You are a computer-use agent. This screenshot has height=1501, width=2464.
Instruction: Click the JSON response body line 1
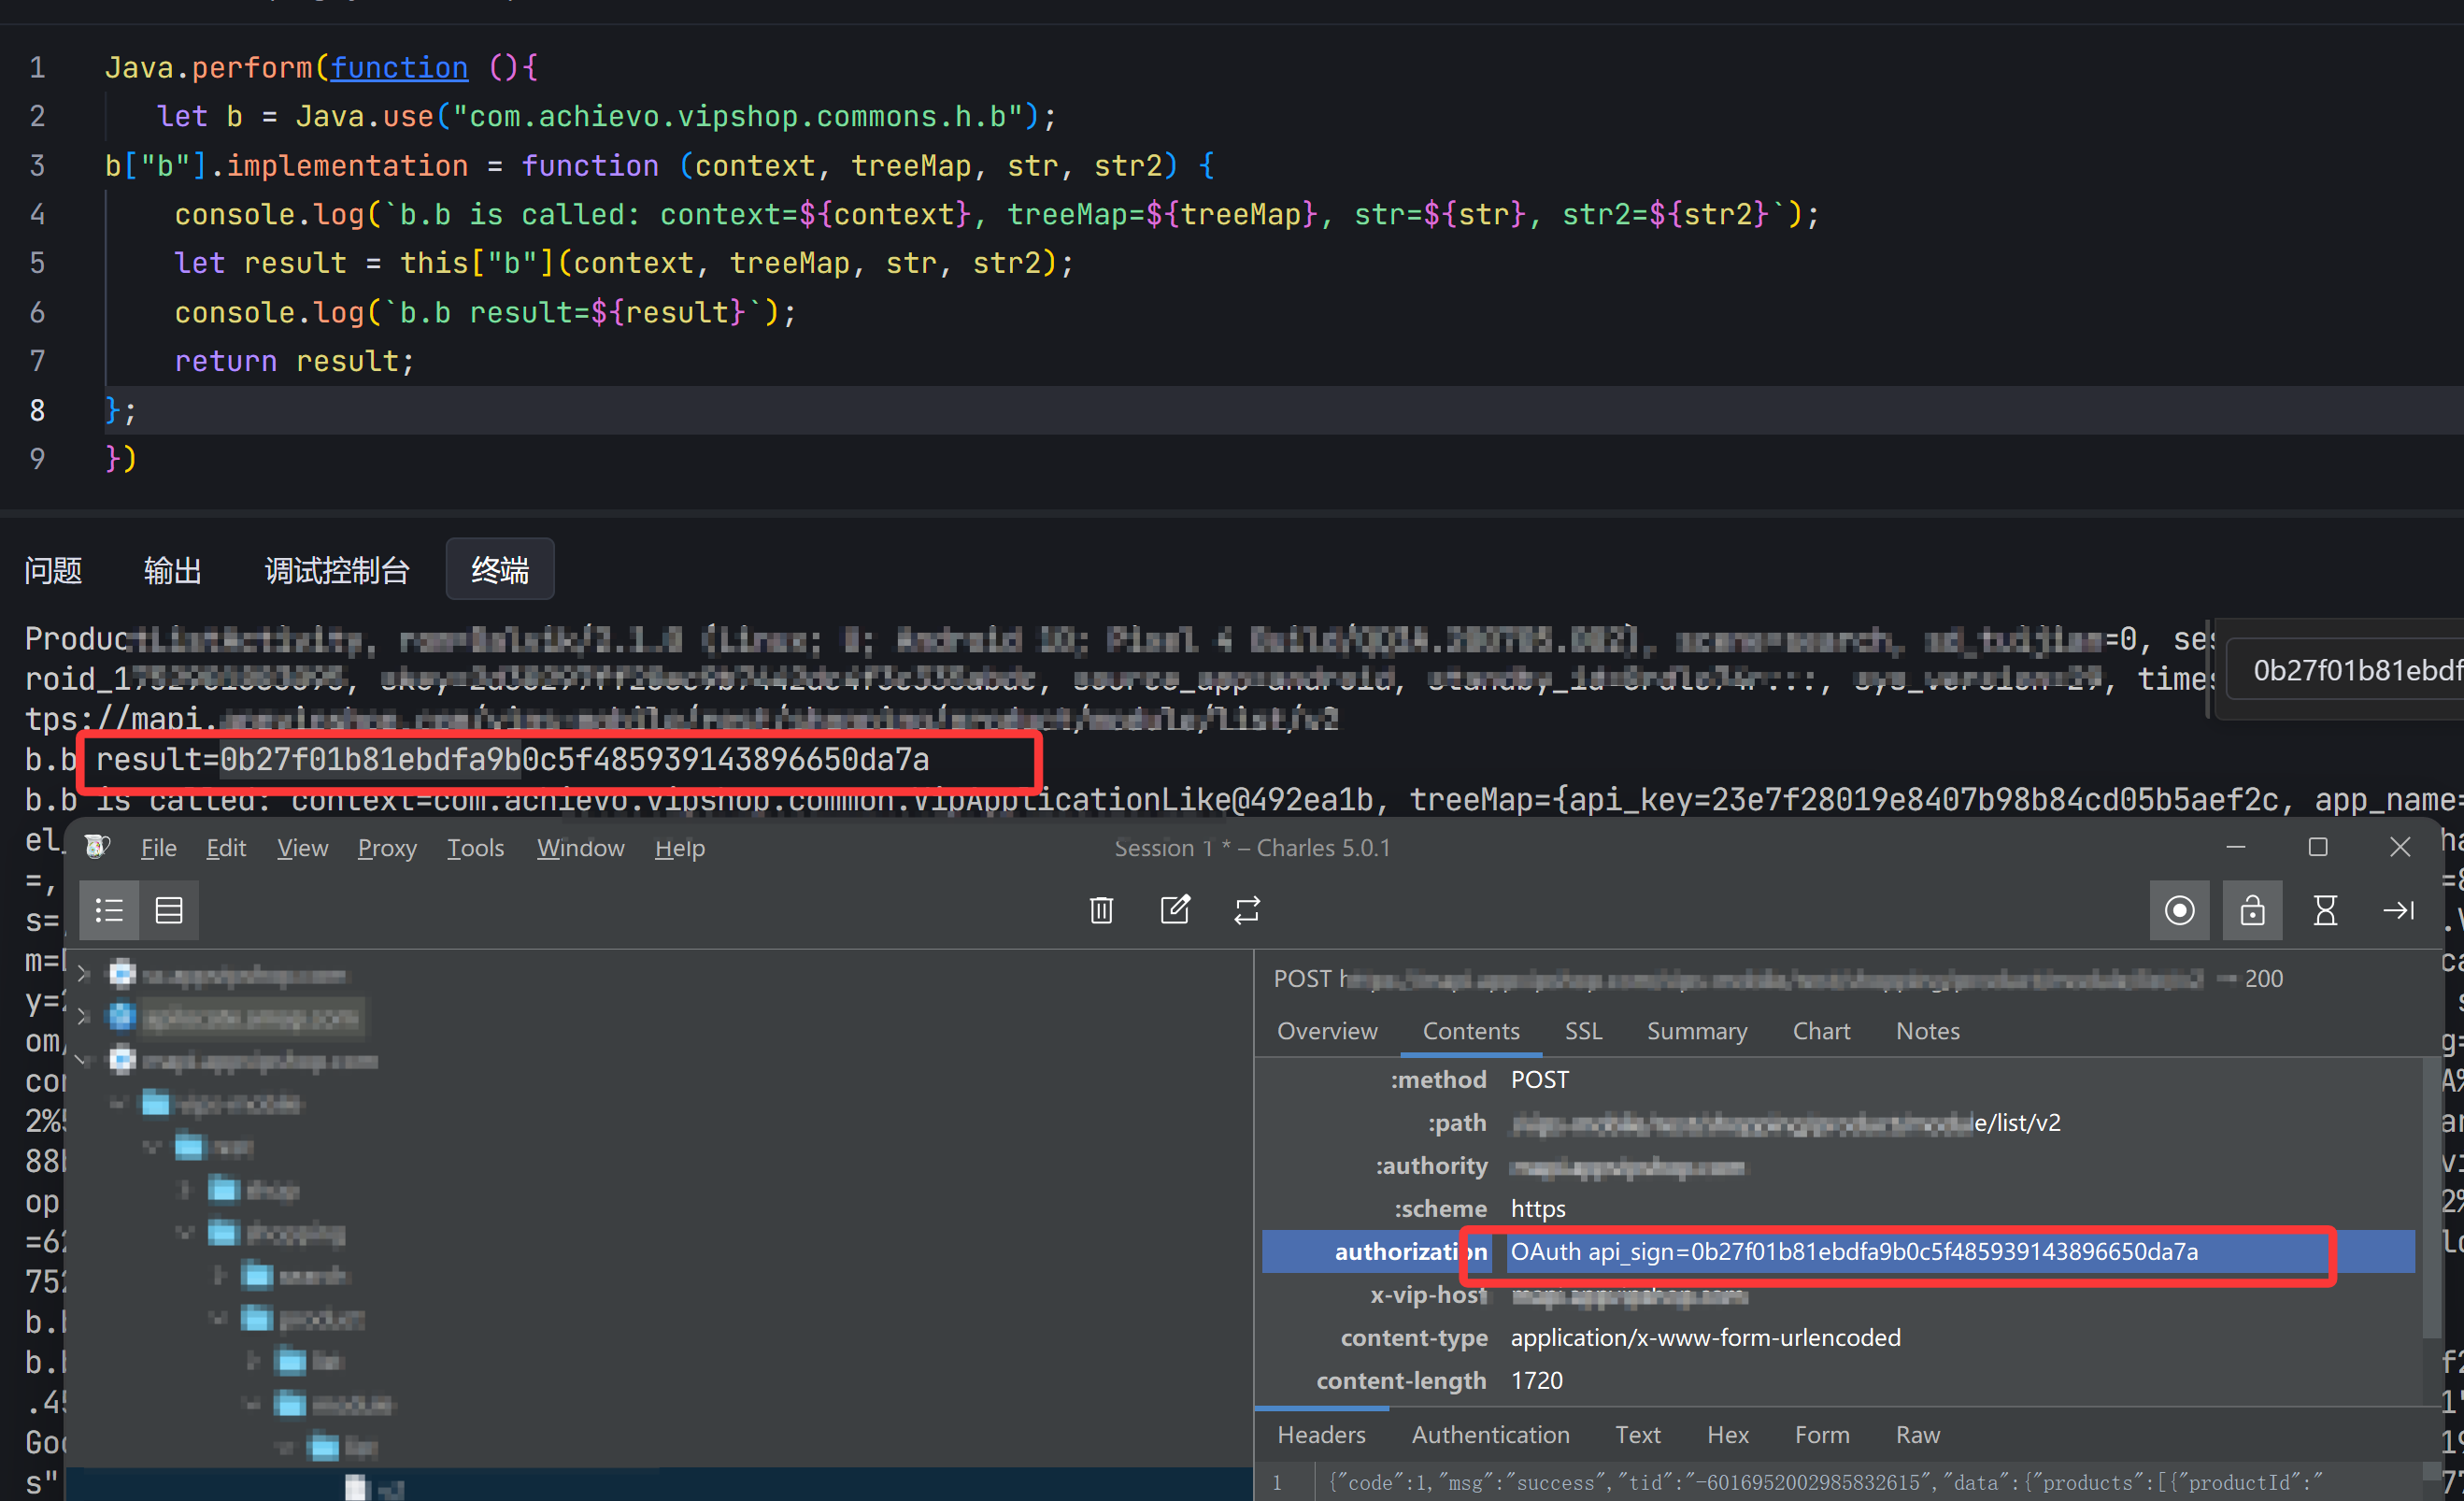tap(1825, 1482)
